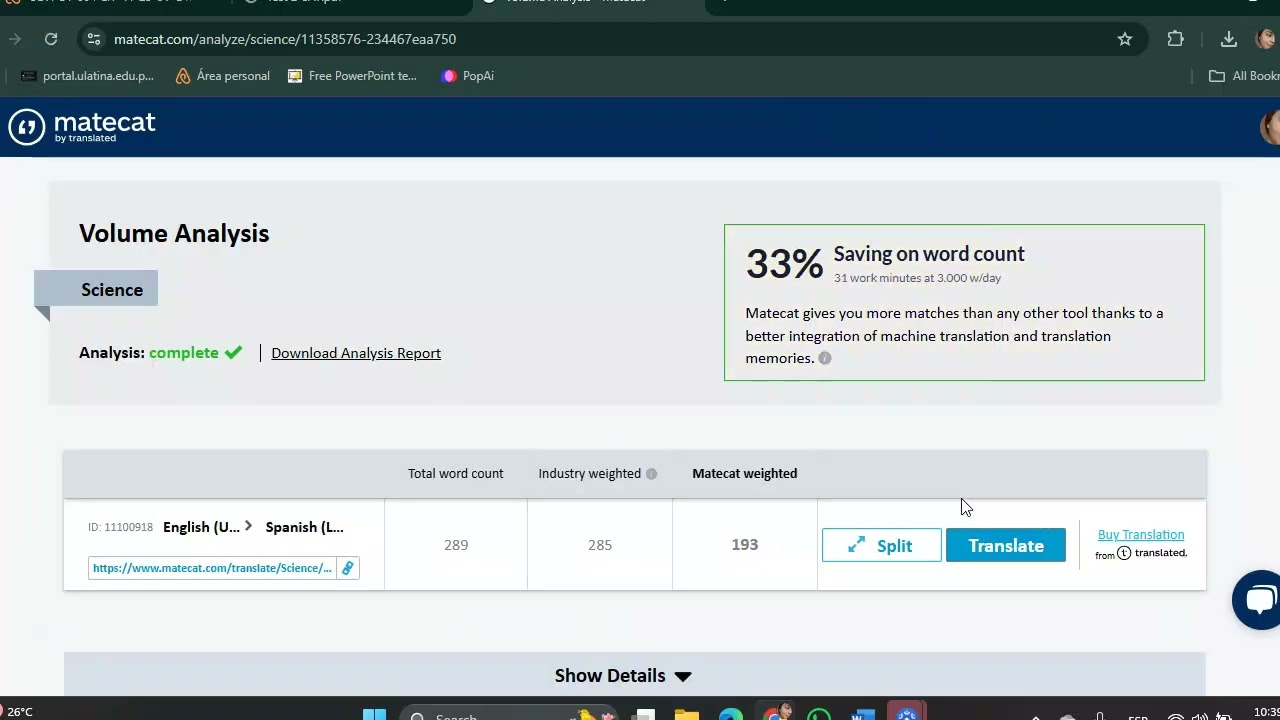Viewport: 1280px width, 720px height.
Task: Click the Buy Translation link
Action: pyautogui.click(x=1141, y=535)
